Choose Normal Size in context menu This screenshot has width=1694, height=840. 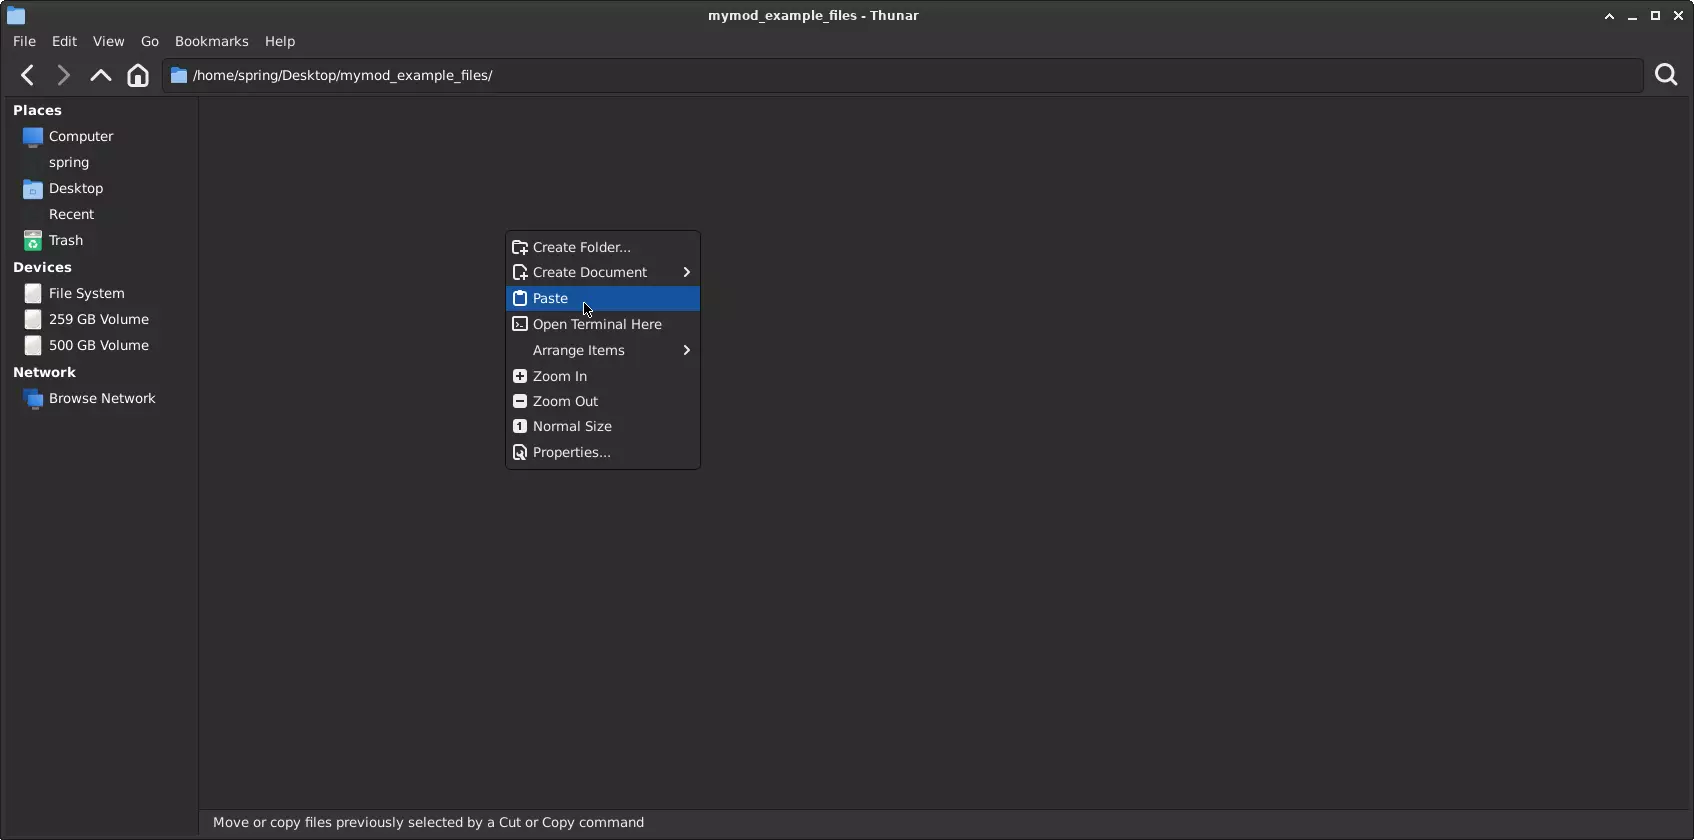click(x=603, y=426)
